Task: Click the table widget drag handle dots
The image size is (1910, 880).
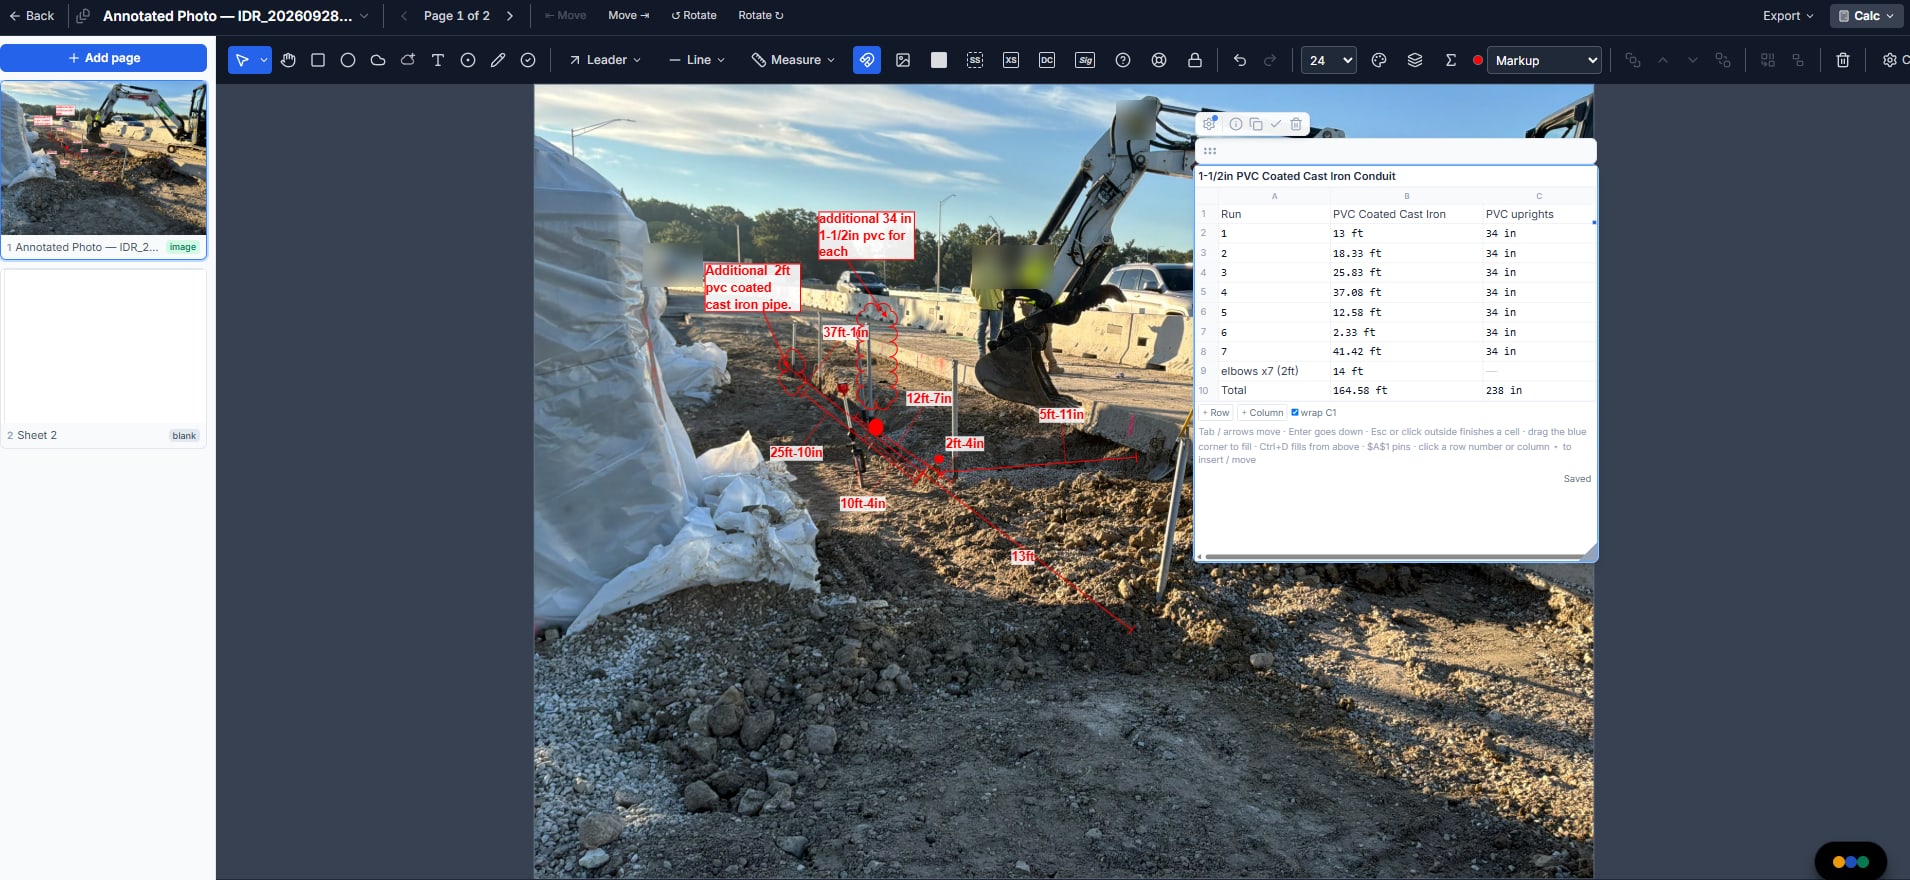Action: tap(1210, 151)
